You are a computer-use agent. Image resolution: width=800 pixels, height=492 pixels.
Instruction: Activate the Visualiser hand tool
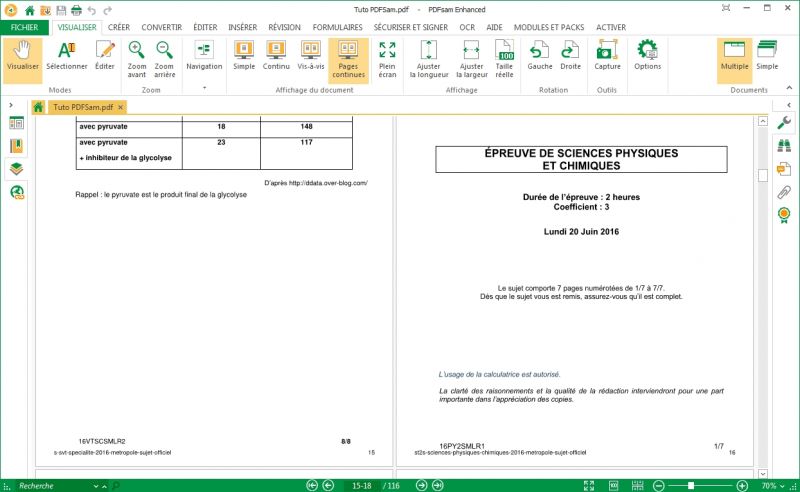point(22,60)
